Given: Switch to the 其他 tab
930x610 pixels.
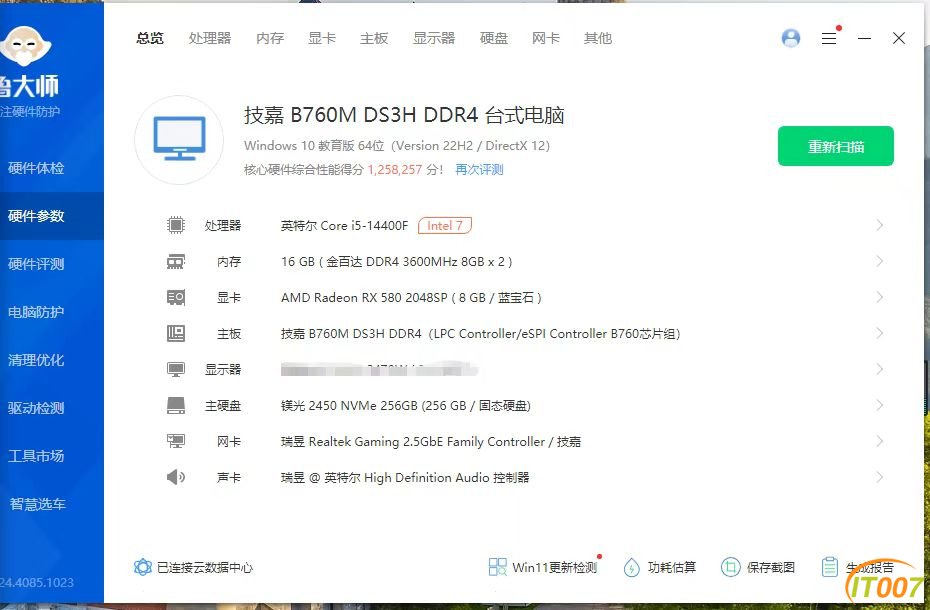Looking at the screenshot, I should pyautogui.click(x=598, y=39).
